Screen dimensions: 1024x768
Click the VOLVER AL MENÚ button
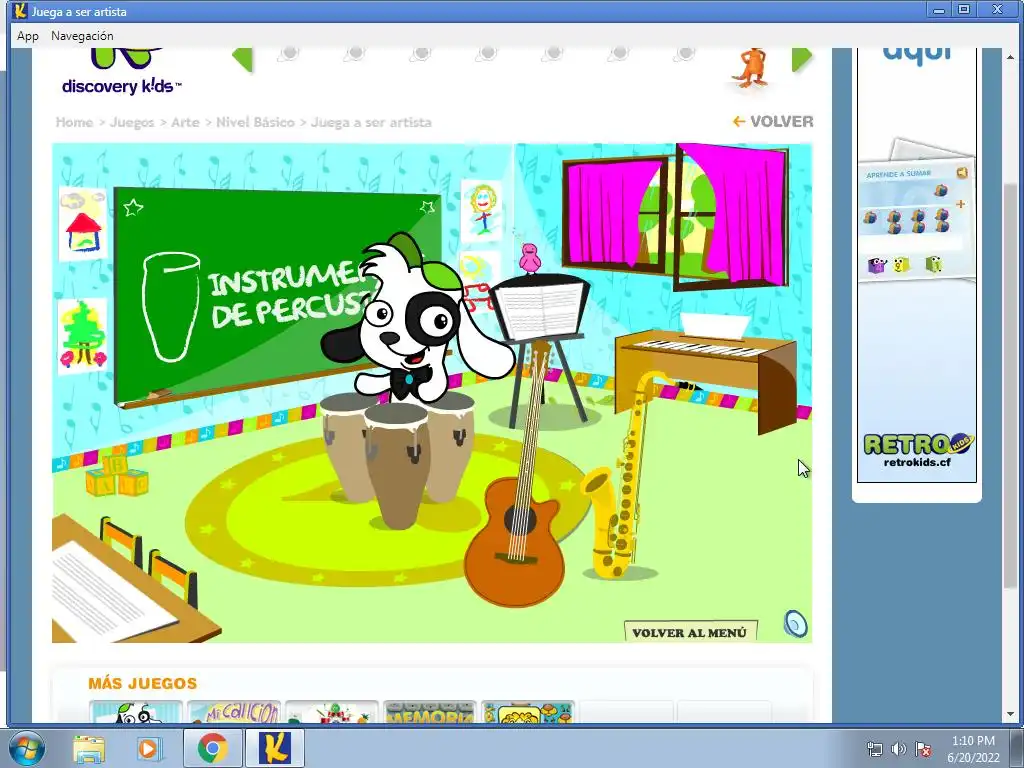[690, 632]
